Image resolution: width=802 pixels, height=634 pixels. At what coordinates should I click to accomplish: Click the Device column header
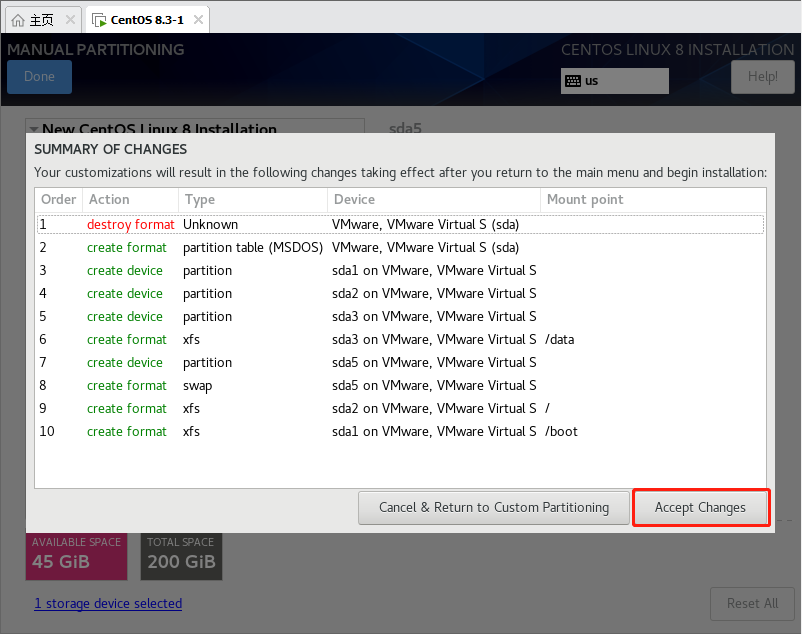(x=434, y=199)
